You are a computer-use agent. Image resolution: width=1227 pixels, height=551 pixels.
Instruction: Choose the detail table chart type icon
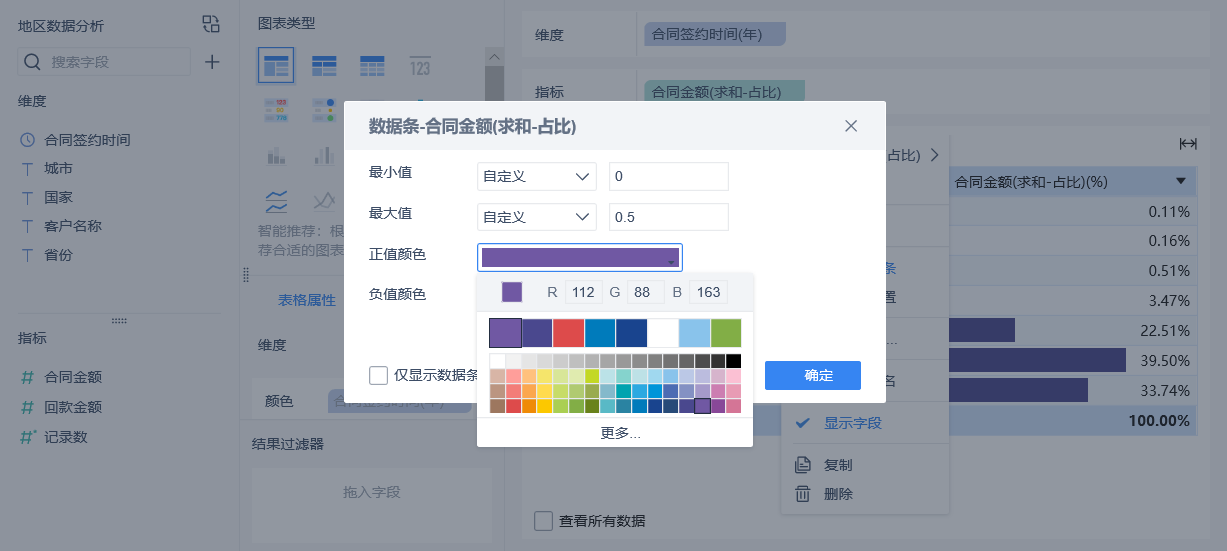[x=372, y=67]
